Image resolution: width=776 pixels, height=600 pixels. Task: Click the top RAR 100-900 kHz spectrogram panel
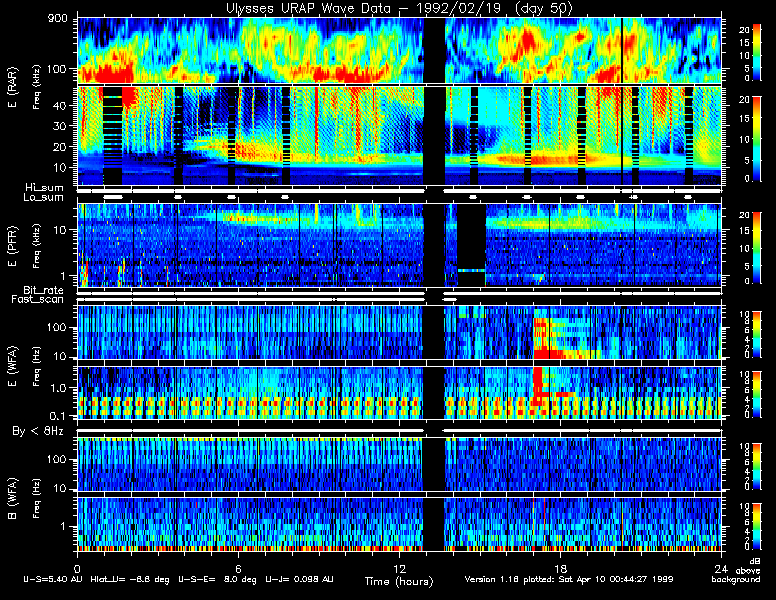coord(399,50)
